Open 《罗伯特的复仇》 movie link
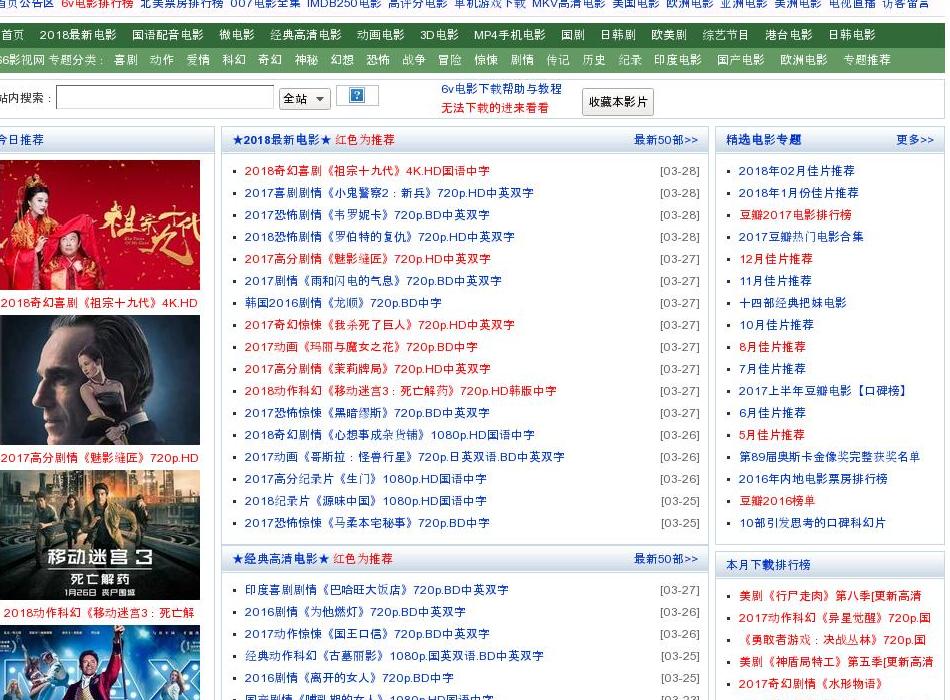 pos(379,237)
